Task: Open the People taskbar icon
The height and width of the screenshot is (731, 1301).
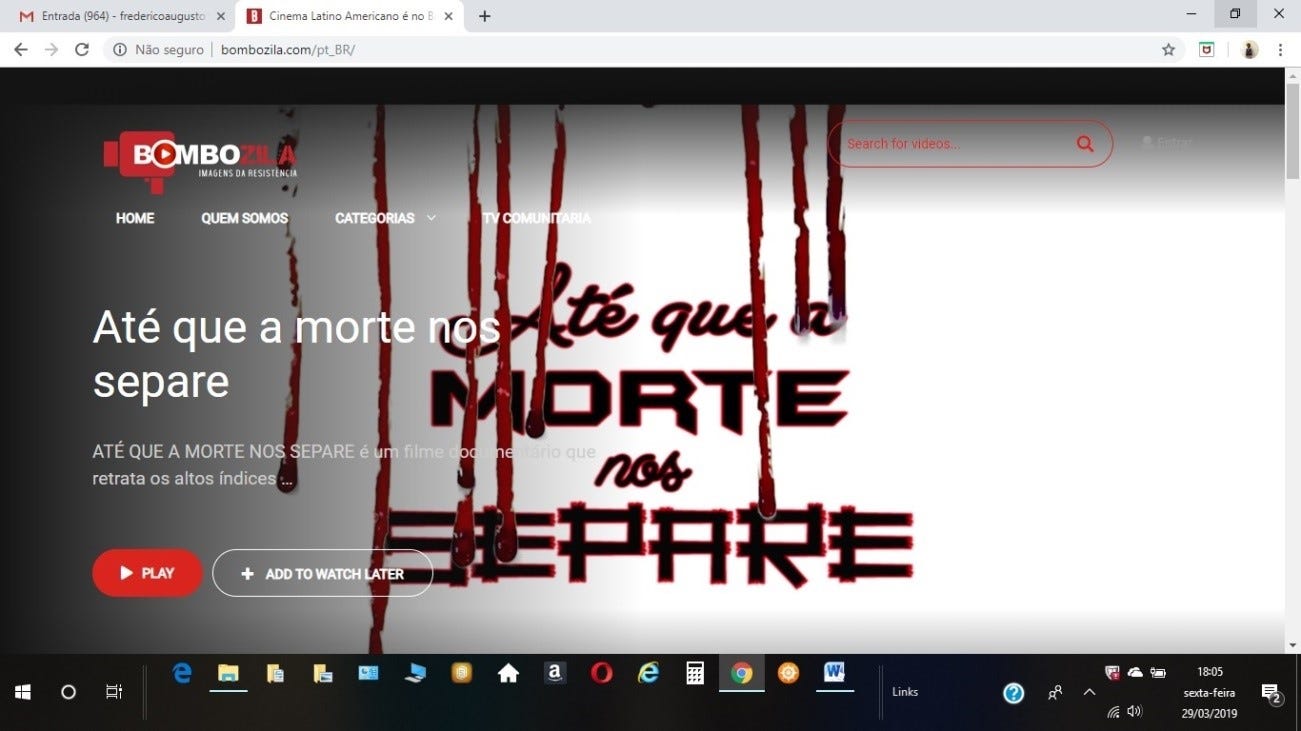Action: click(x=1054, y=692)
